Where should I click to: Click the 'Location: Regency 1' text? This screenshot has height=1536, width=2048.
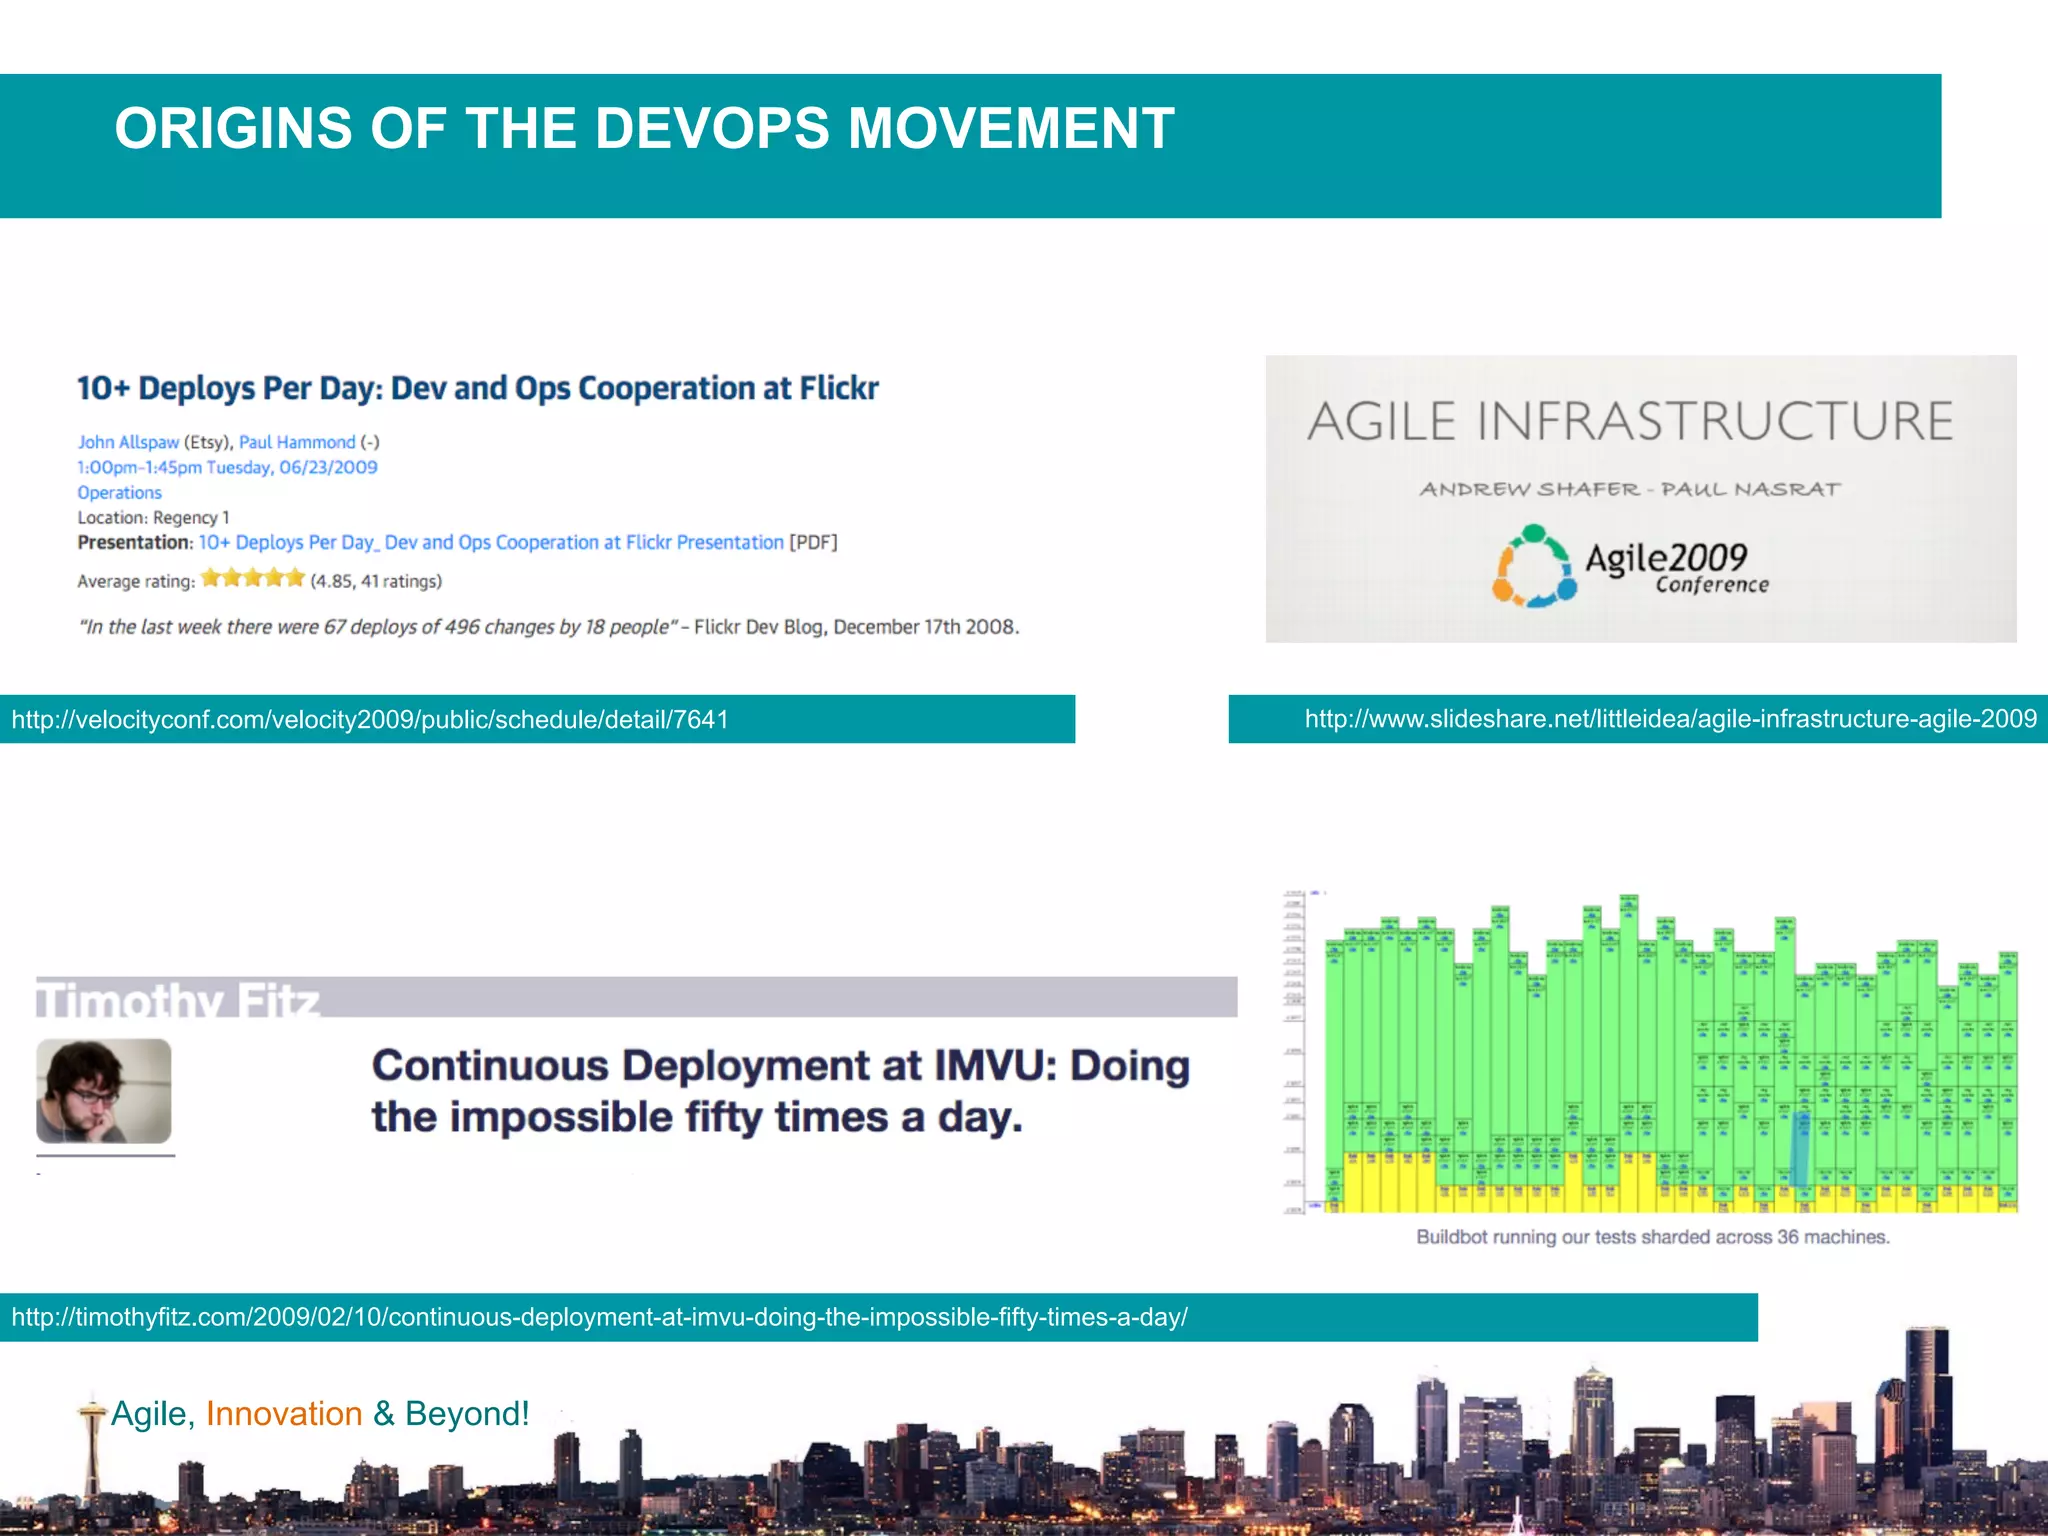[153, 517]
